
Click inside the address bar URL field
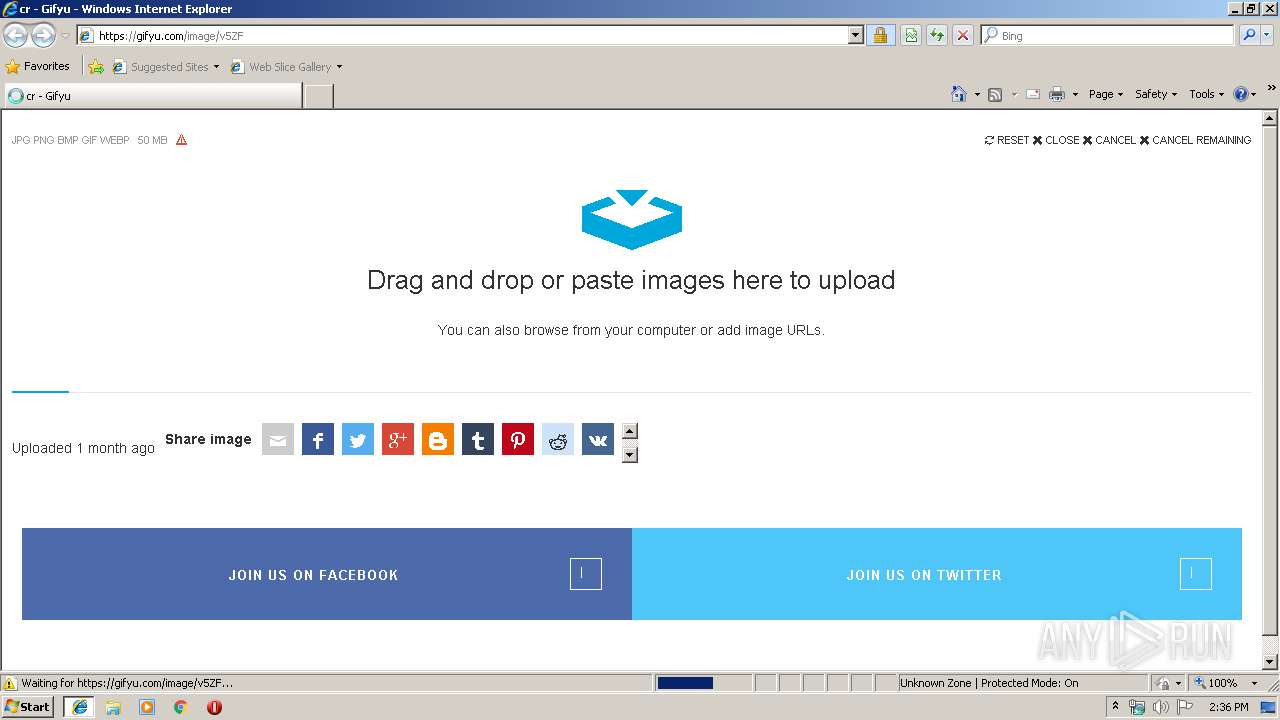click(471, 35)
